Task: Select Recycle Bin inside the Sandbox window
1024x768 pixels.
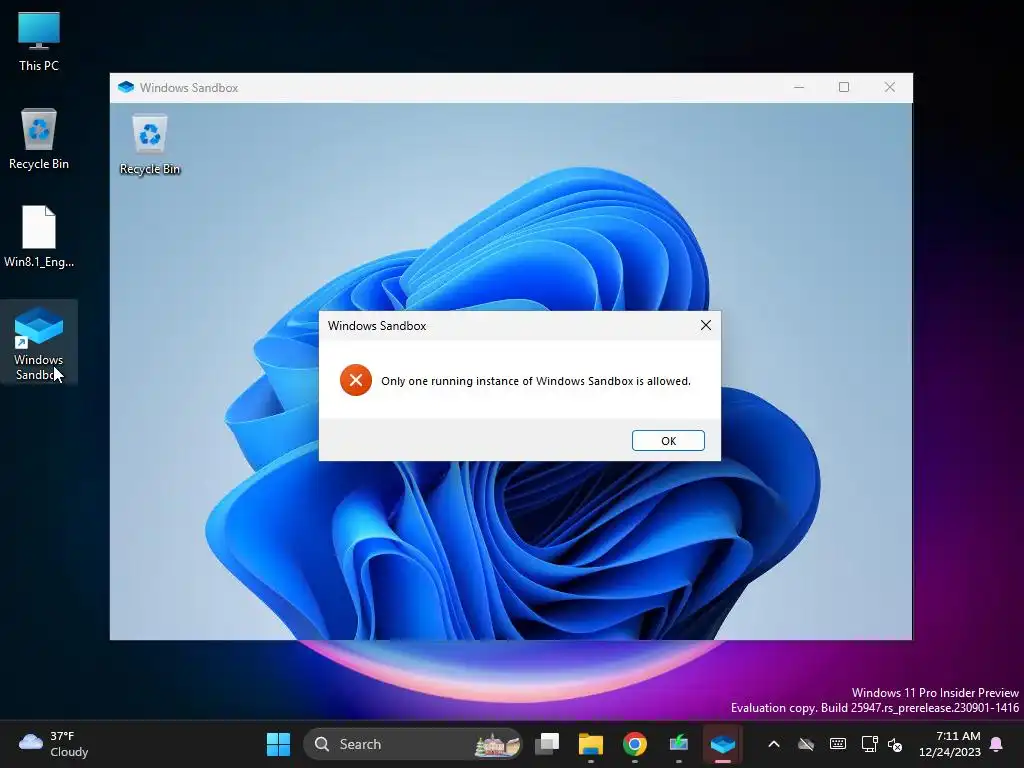Action: [x=150, y=145]
